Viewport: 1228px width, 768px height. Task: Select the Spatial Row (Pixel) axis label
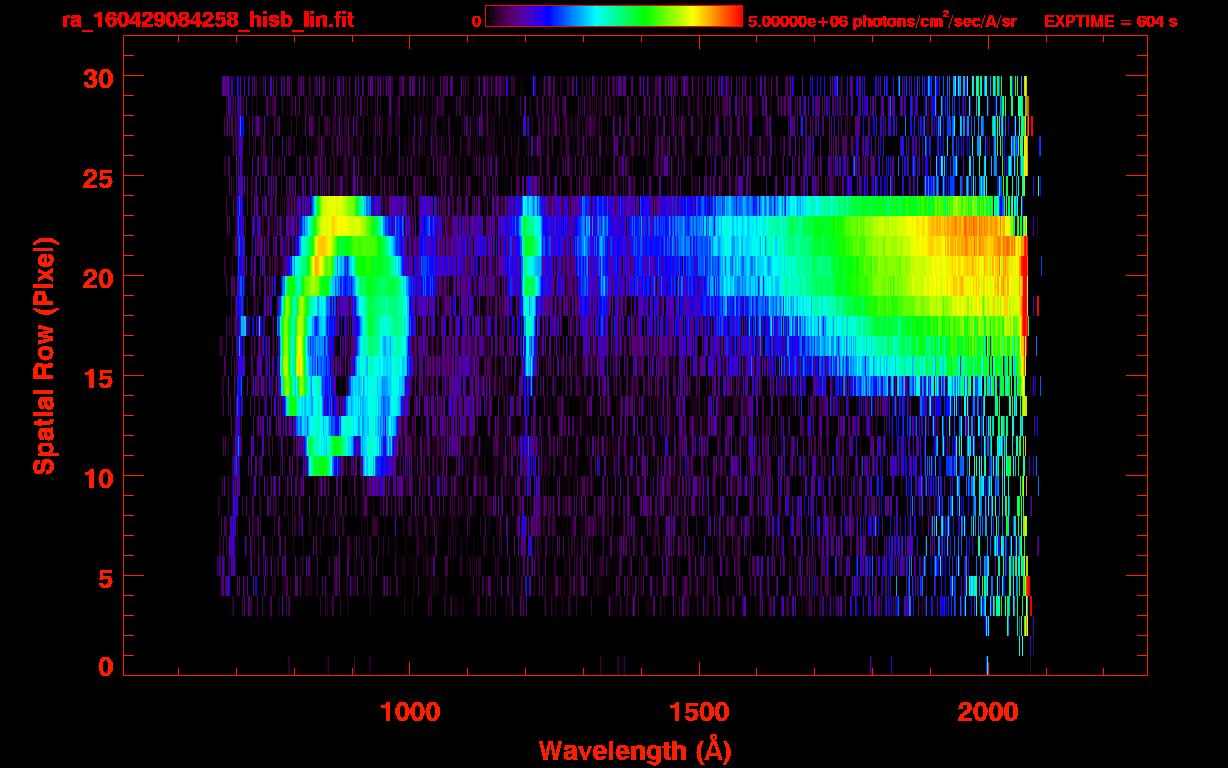pos(44,356)
